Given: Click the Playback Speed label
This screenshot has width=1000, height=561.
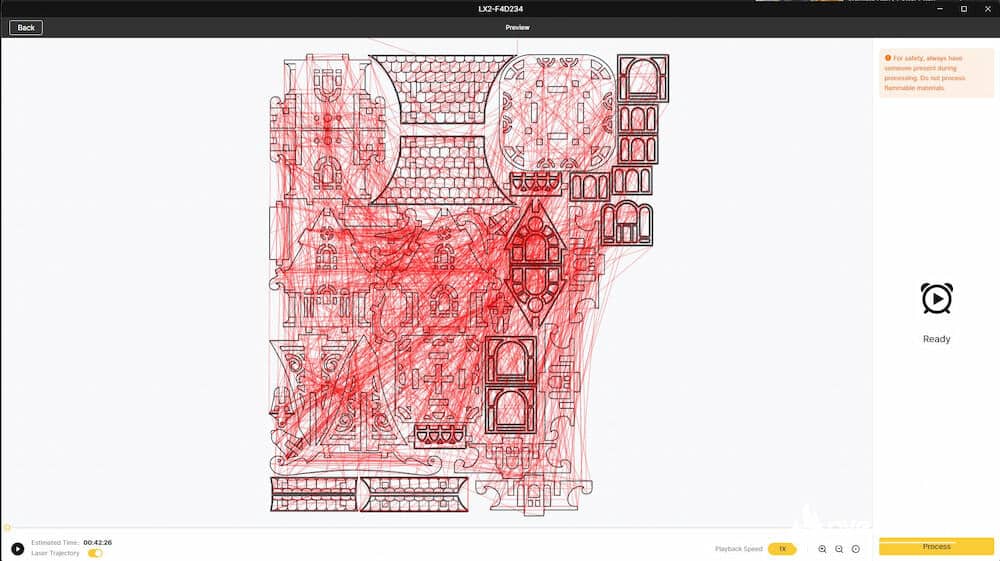Looking at the screenshot, I should (739, 549).
